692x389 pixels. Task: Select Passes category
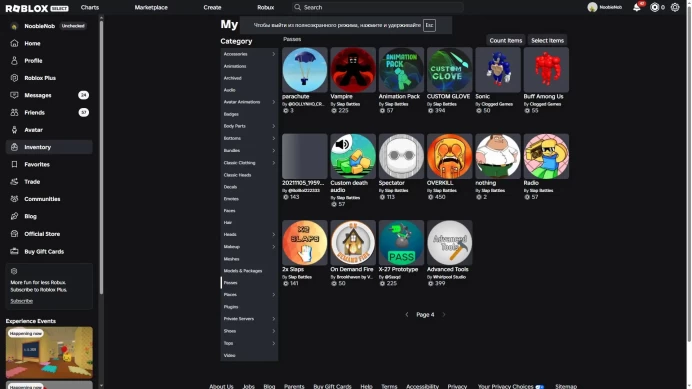249,283
